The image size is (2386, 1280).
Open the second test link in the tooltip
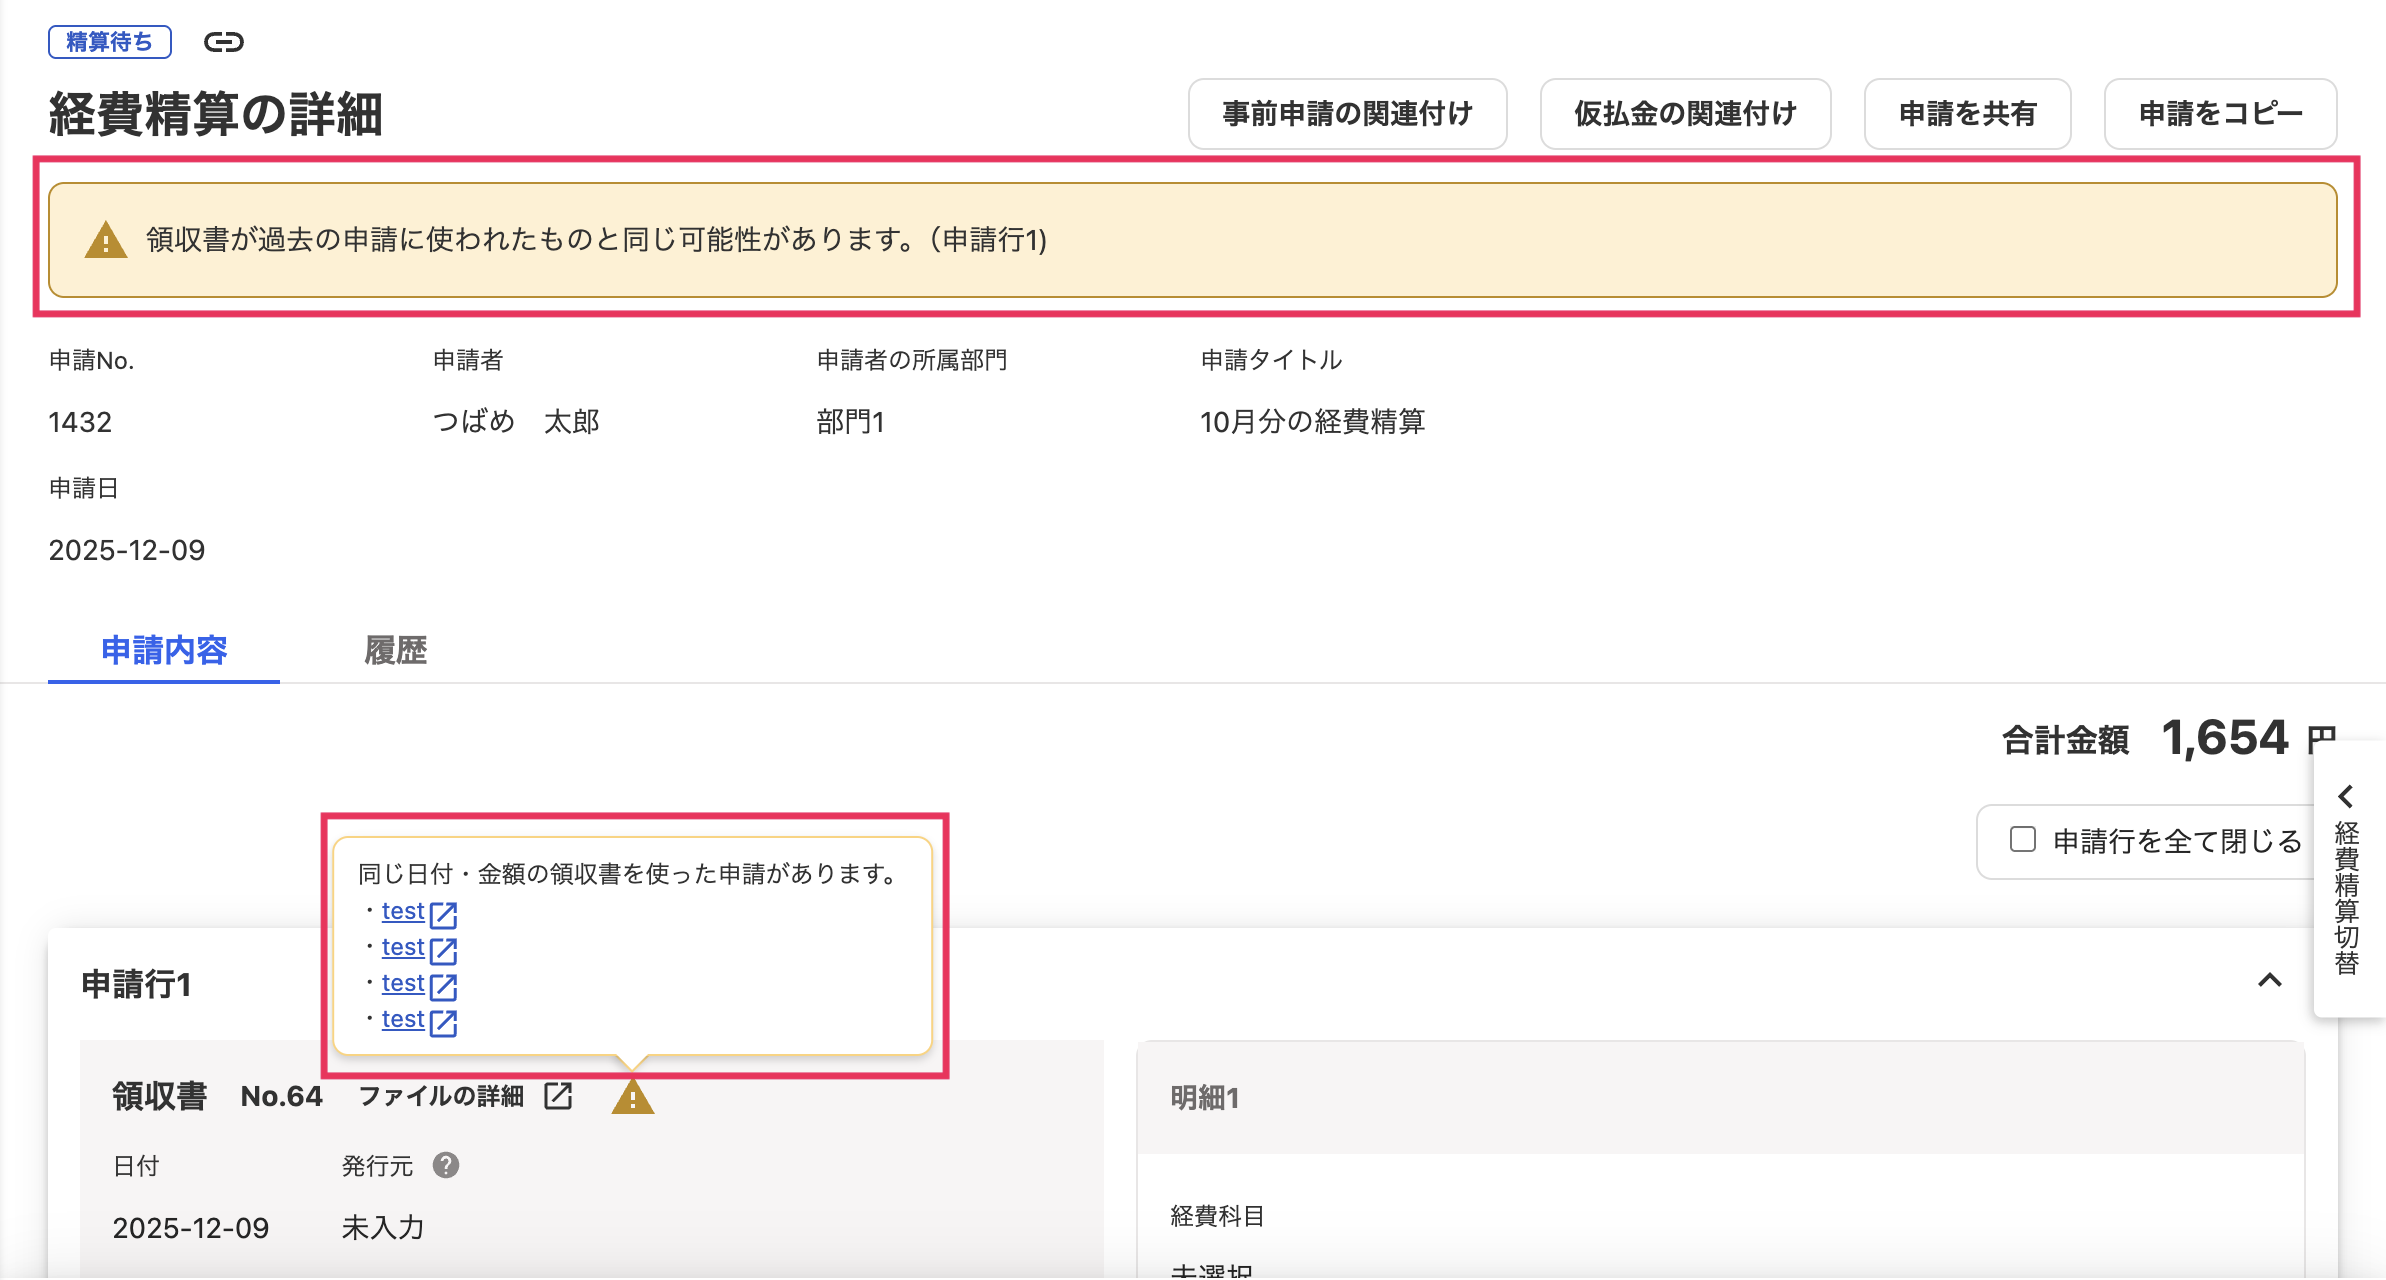coord(403,947)
